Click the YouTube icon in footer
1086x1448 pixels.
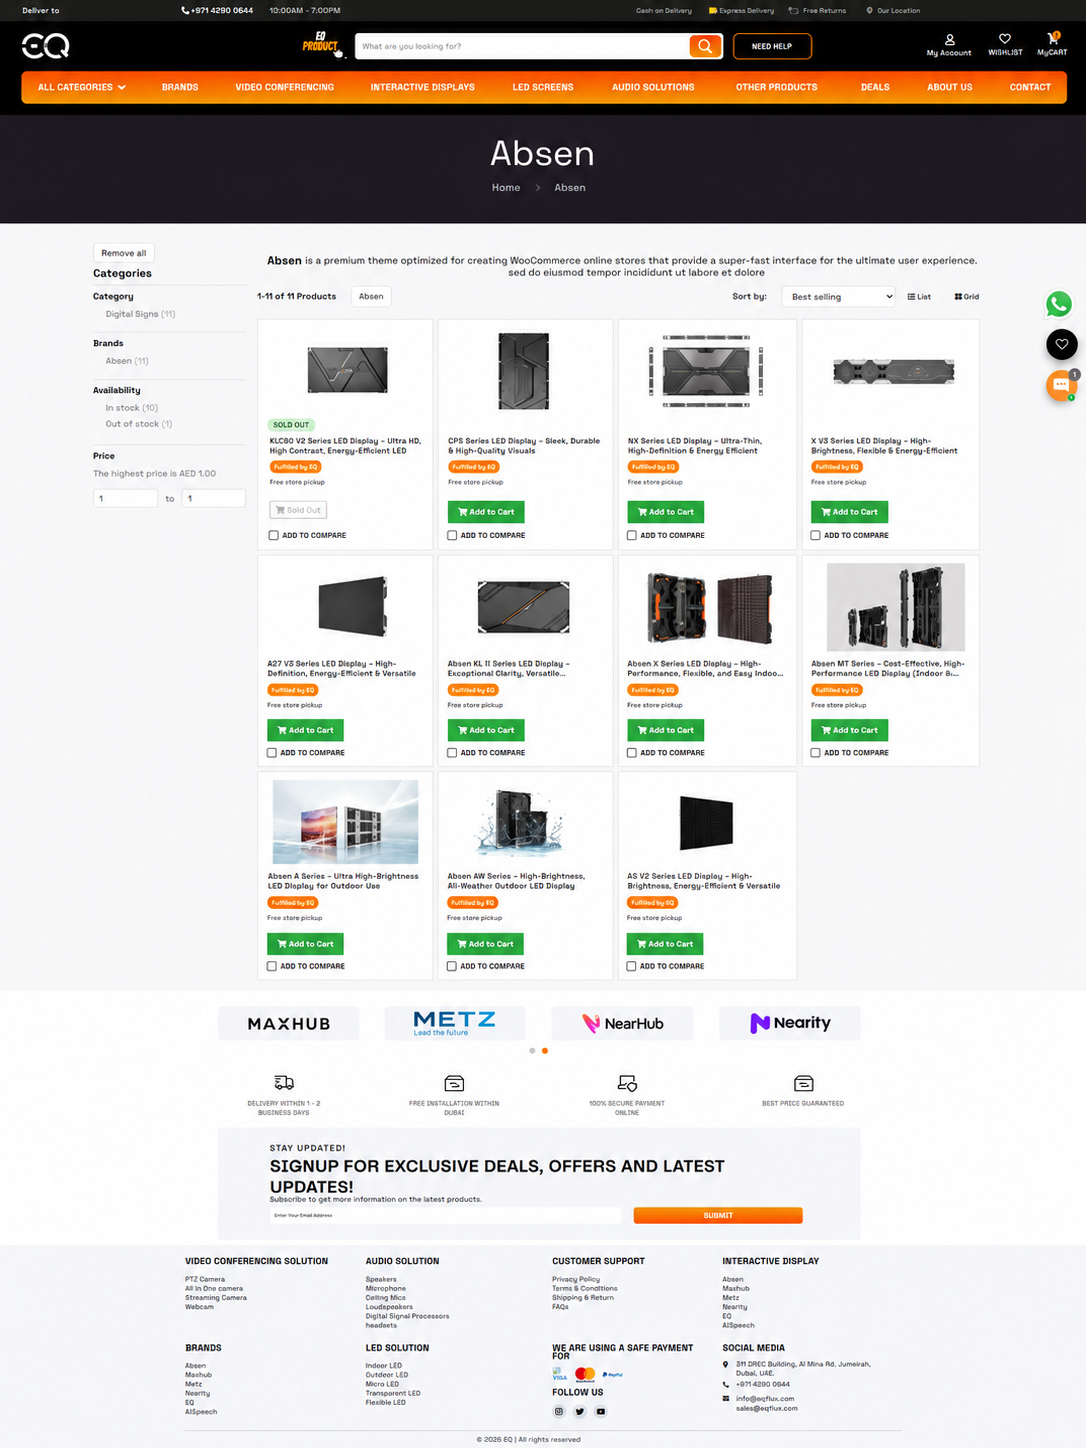(601, 1412)
